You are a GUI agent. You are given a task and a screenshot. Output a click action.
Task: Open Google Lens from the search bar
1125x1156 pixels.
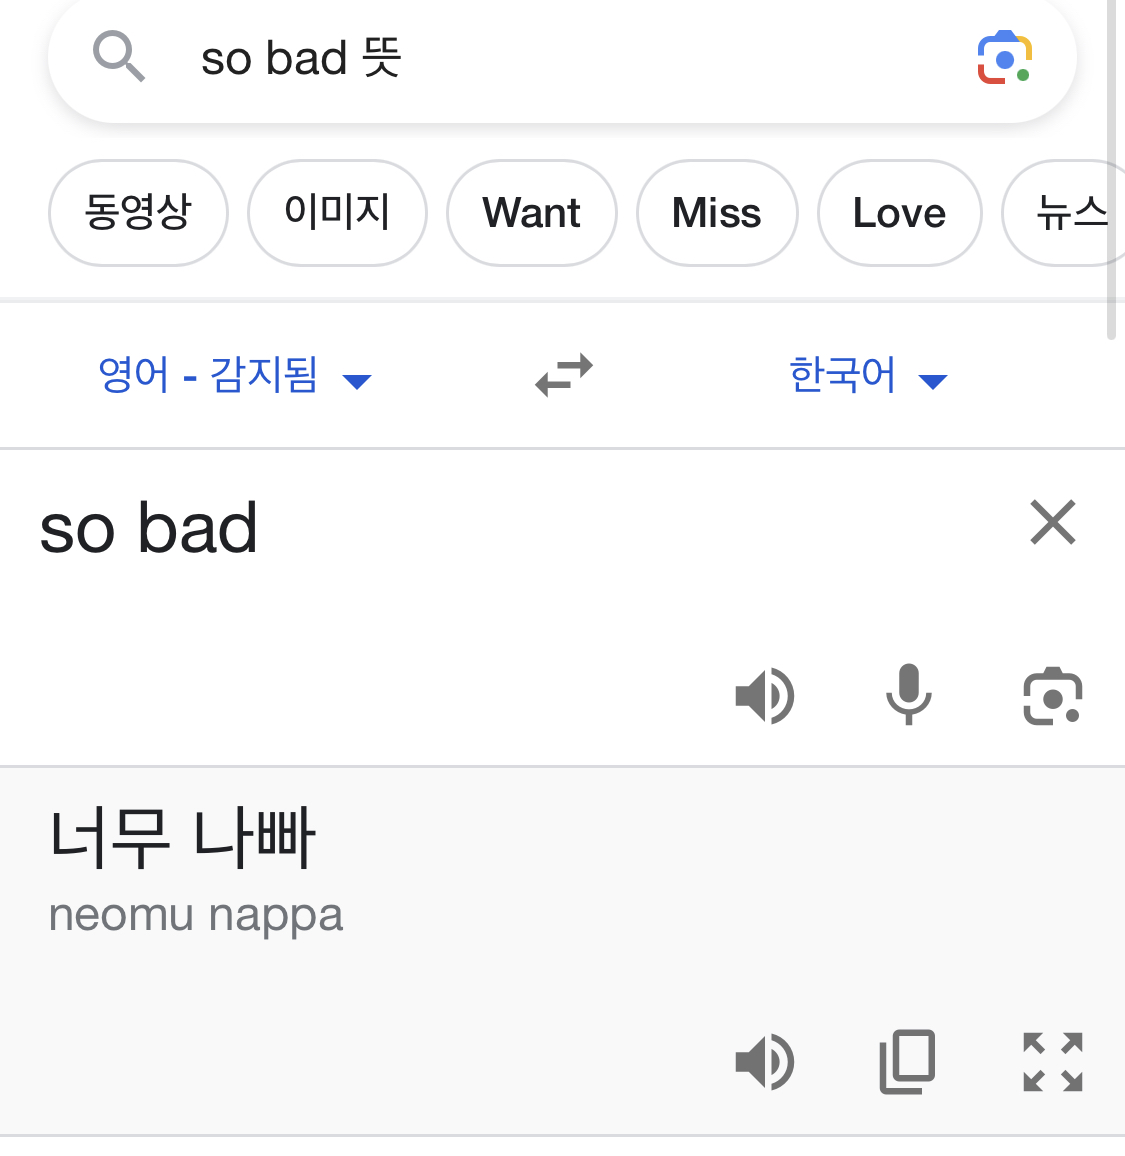point(1004,58)
